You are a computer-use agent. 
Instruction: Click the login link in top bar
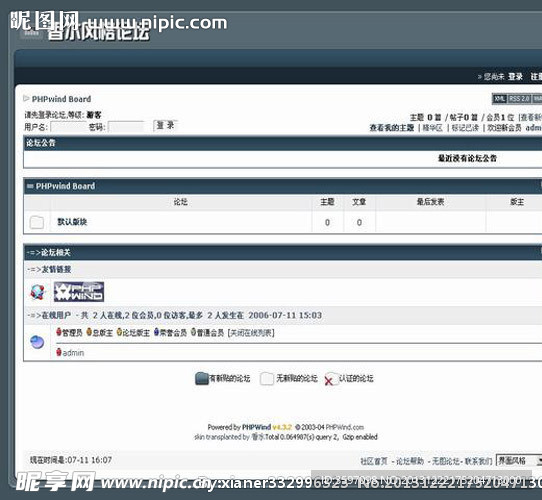point(515,76)
